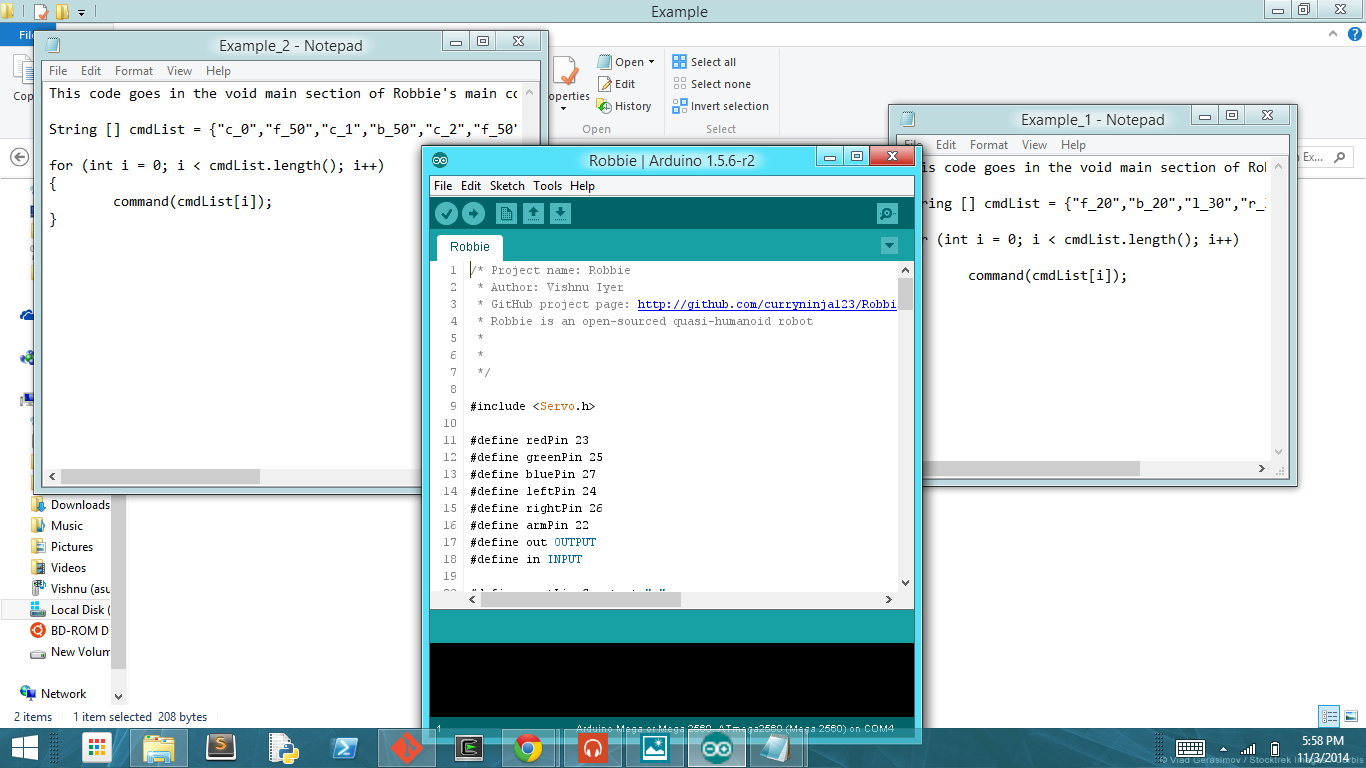Follow the GitHub project page link in code

(766, 304)
